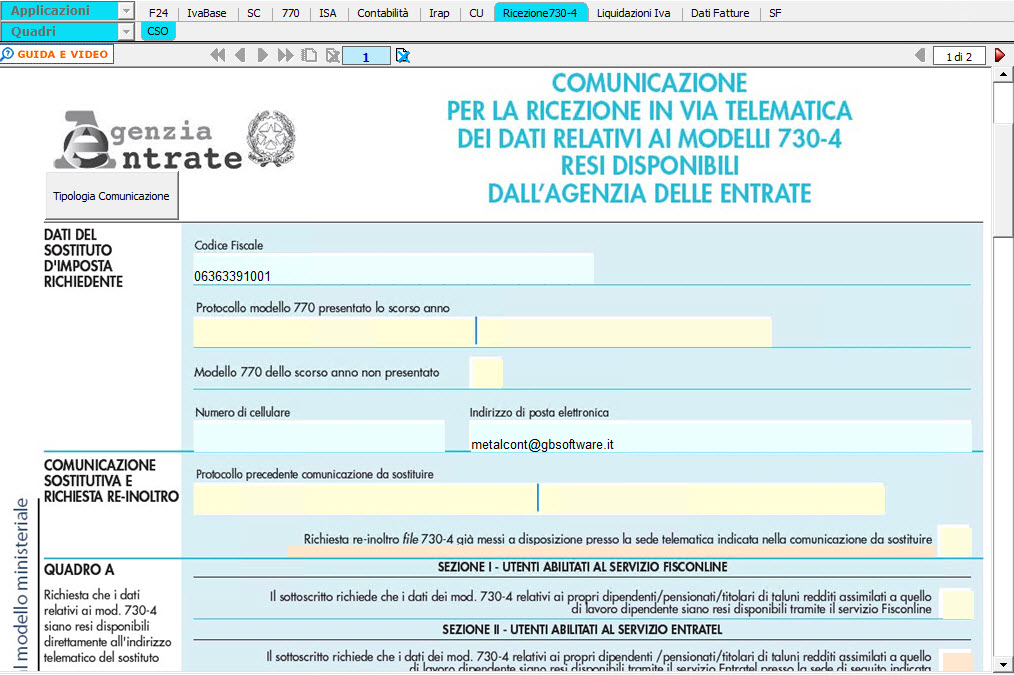Open the IvaBase tab
The width and height of the screenshot is (1014, 675).
206,13
